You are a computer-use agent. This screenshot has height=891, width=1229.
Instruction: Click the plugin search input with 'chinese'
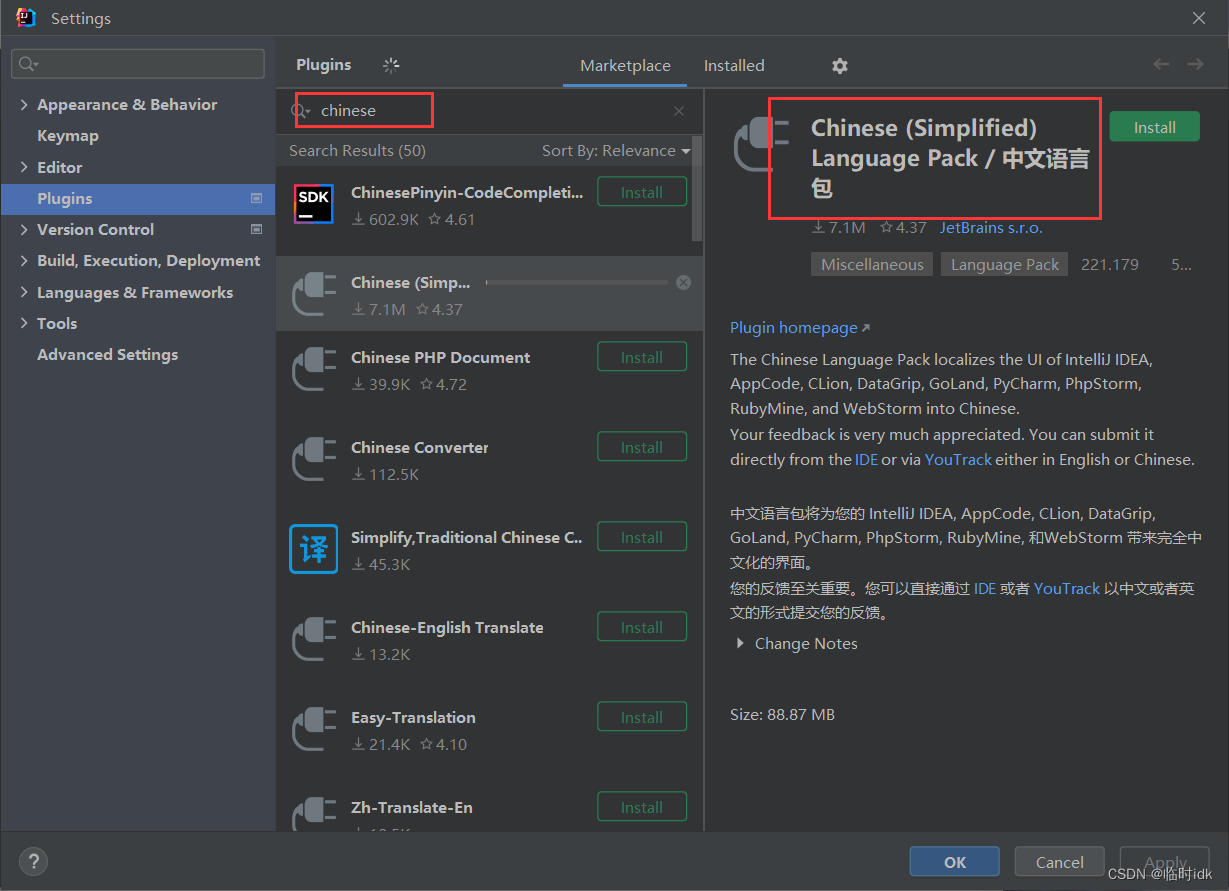click(490, 111)
